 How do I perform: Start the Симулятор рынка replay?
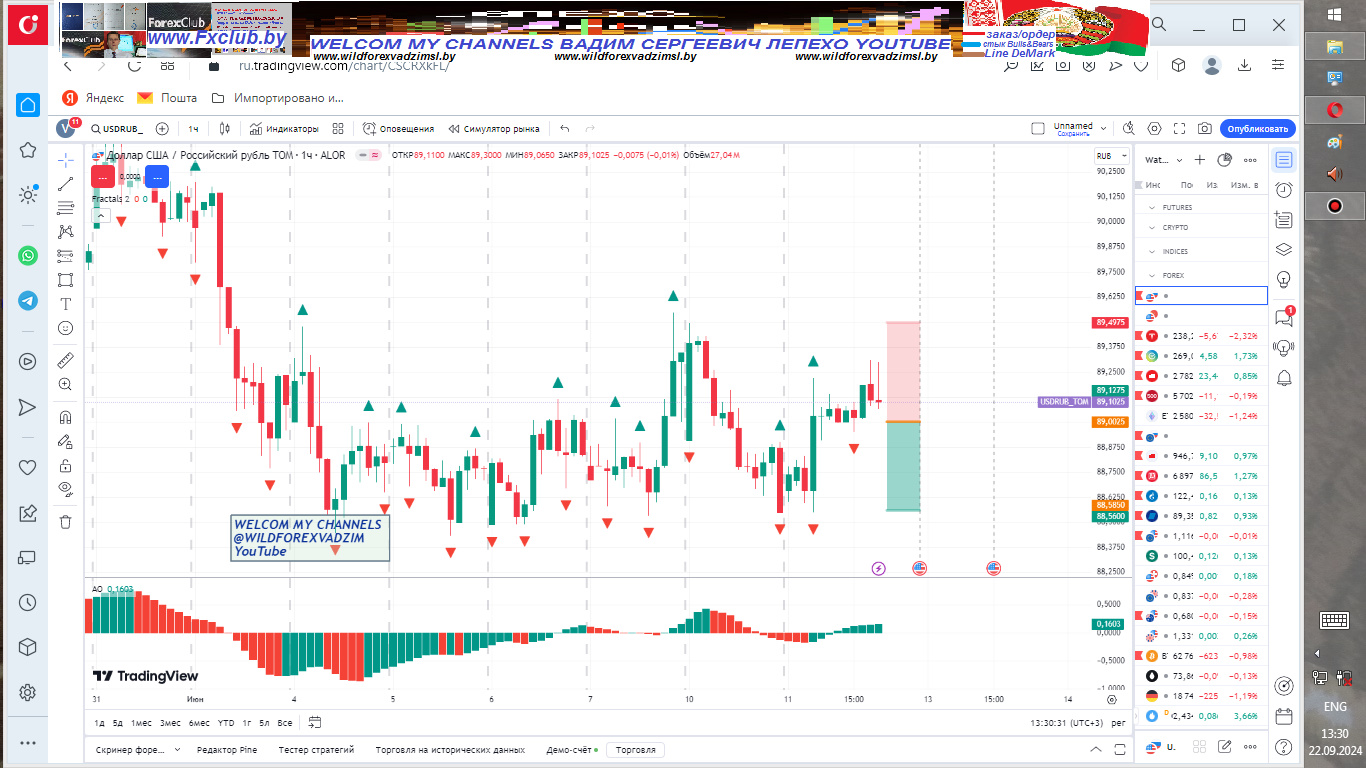[x=494, y=129]
